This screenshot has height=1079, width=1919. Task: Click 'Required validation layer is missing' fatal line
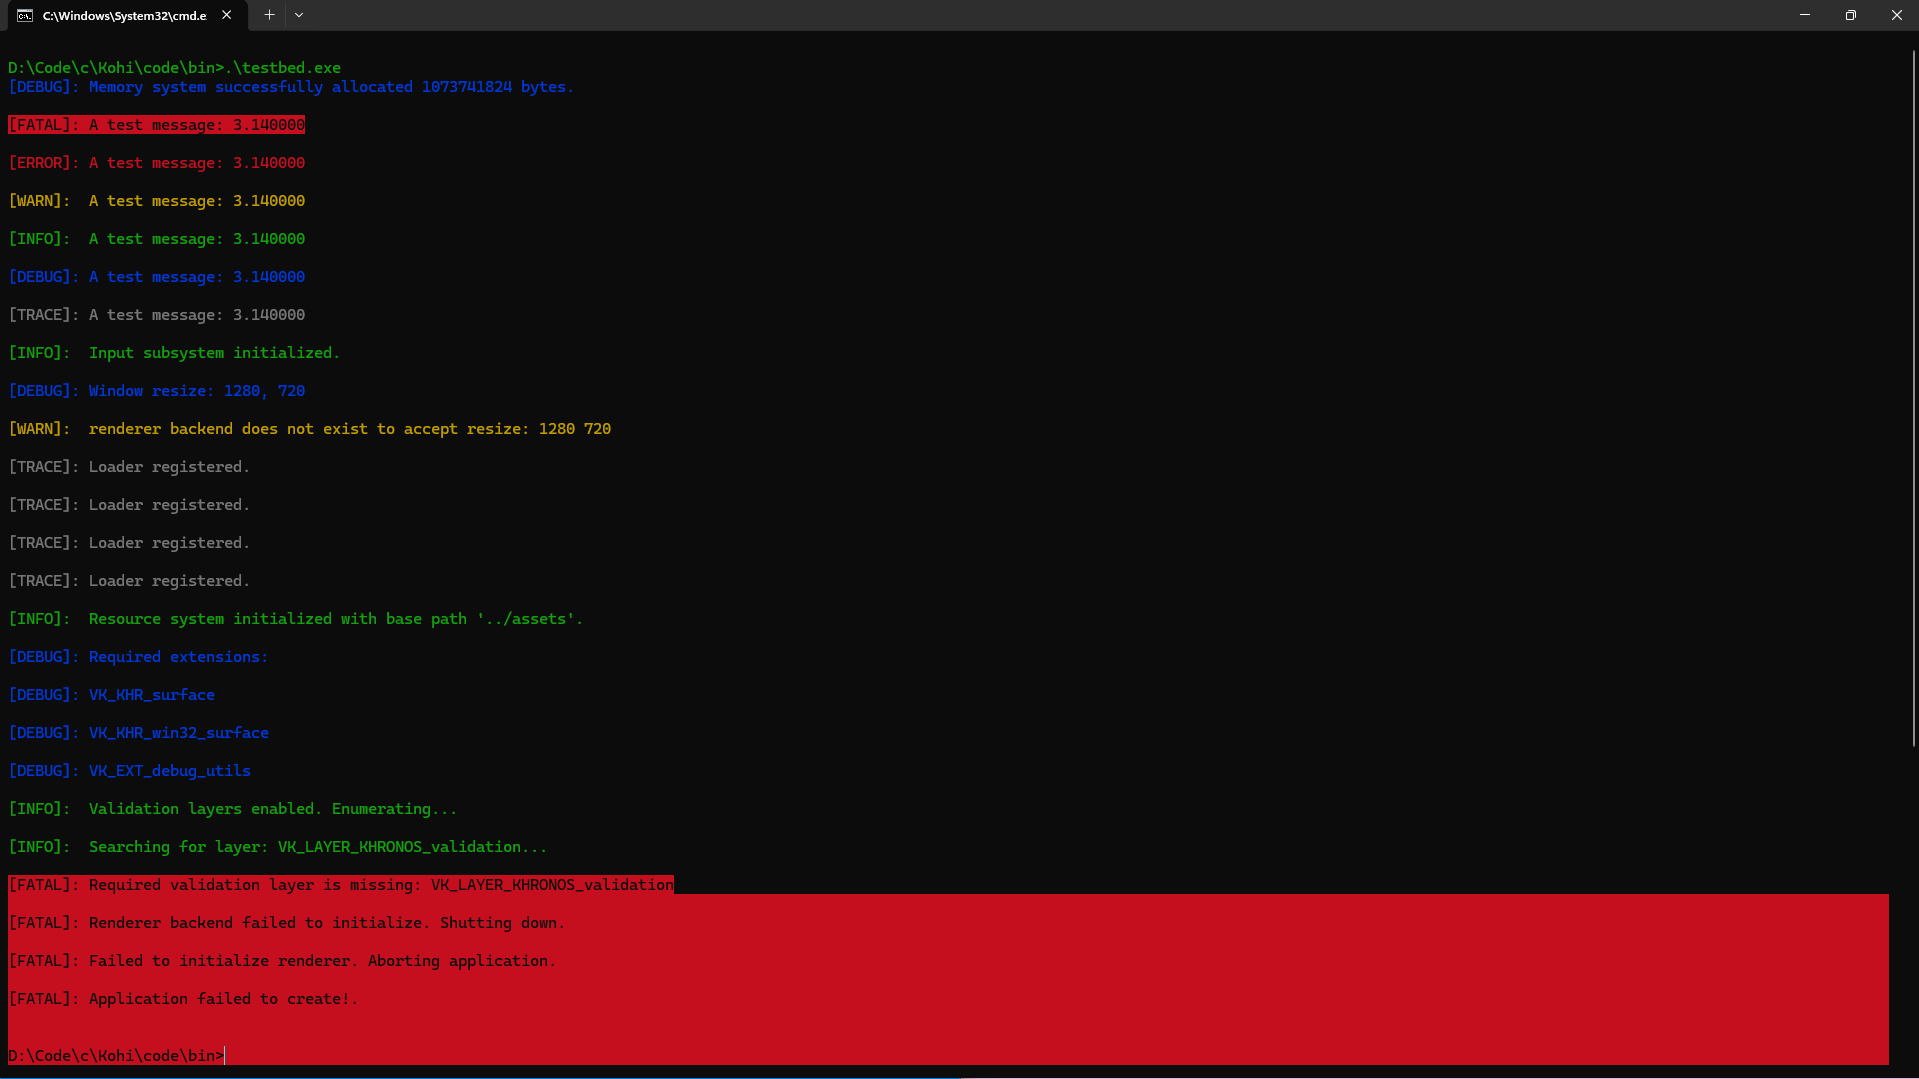(x=341, y=885)
